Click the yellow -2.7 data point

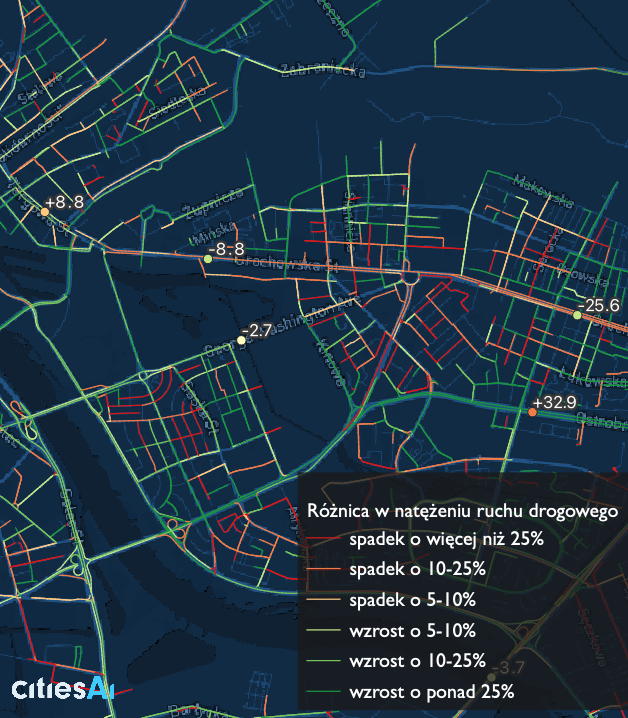click(241, 340)
